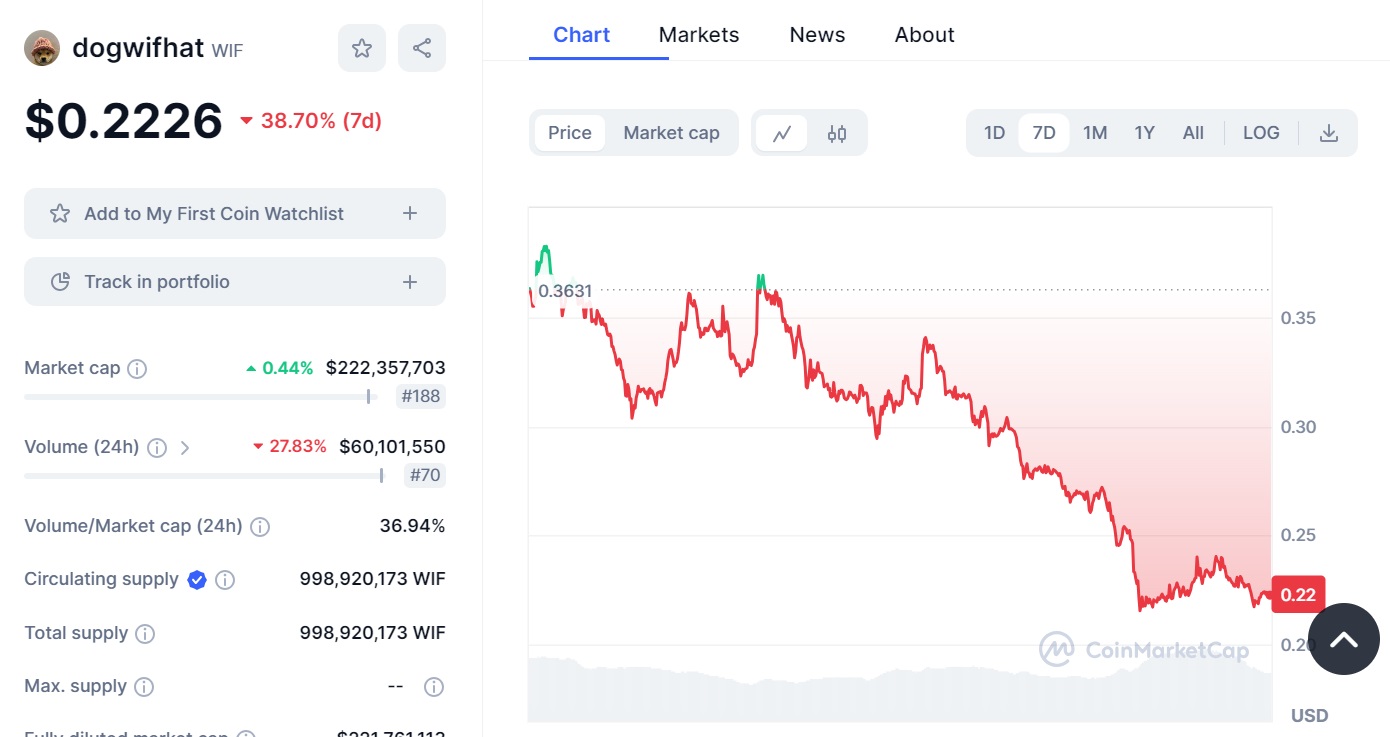Click the 36.94% volume ratio value
1390x737 pixels.
(412, 526)
